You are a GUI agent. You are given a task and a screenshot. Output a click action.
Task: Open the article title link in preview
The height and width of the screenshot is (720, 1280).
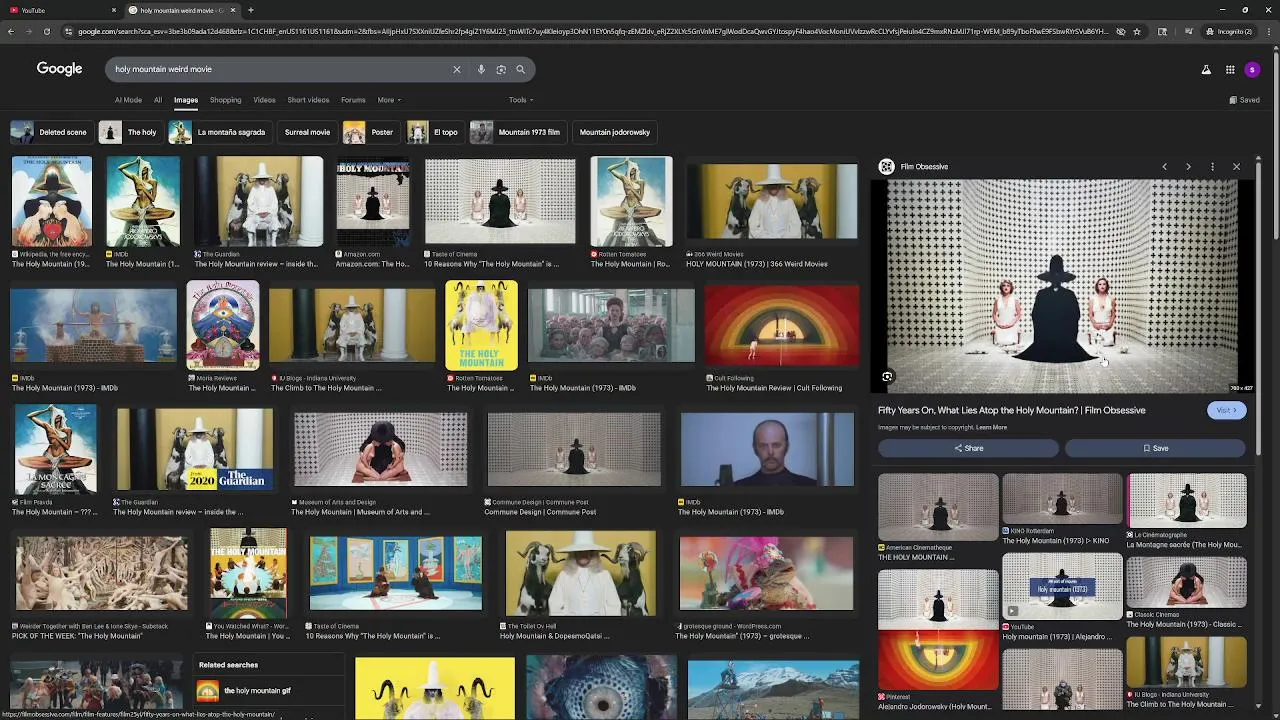tap(1011, 410)
